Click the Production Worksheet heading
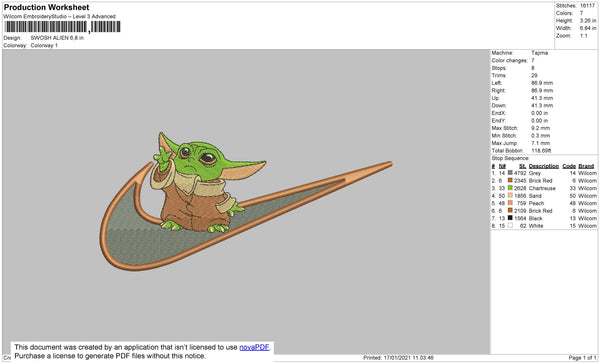600x364 pixels. tap(46, 7)
